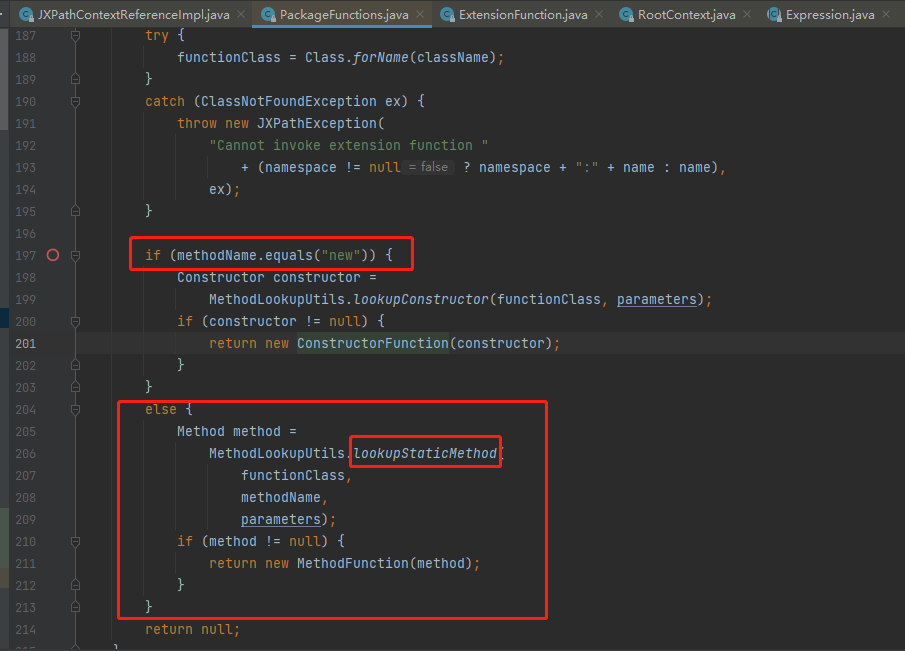Click the underlined parameters on line 199

pos(657,300)
